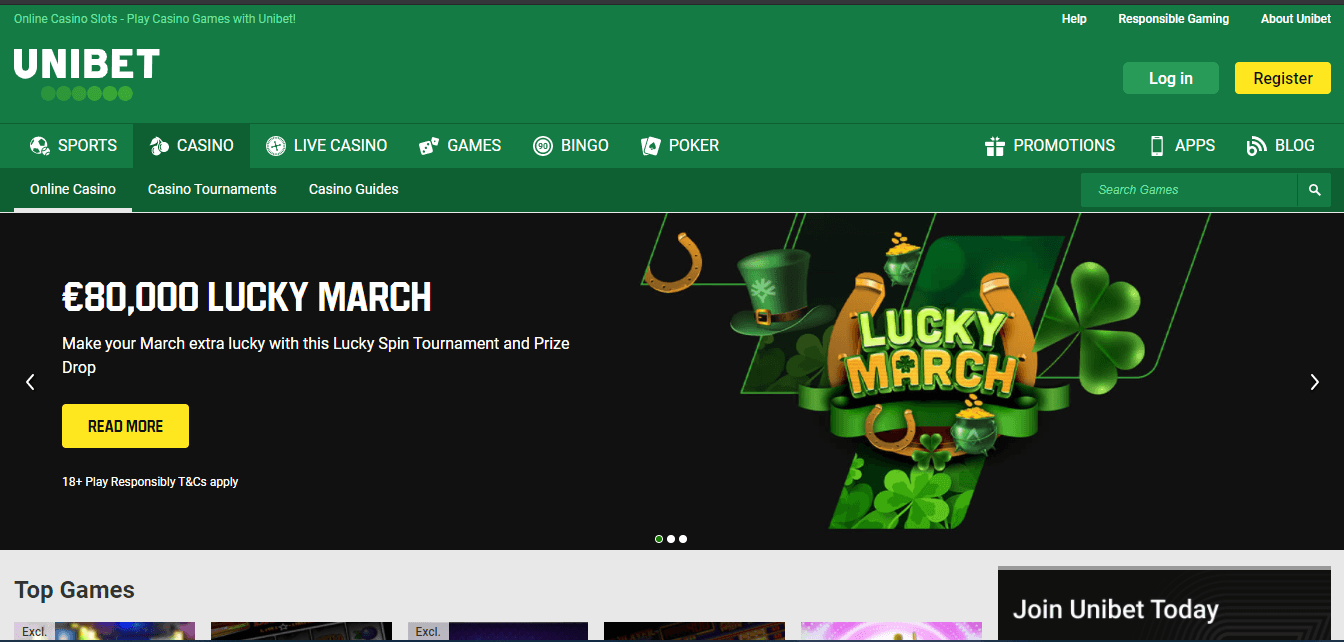Click the Read More button
The height and width of the screenshot is (642, 1344).
click(x=125, y=426)
